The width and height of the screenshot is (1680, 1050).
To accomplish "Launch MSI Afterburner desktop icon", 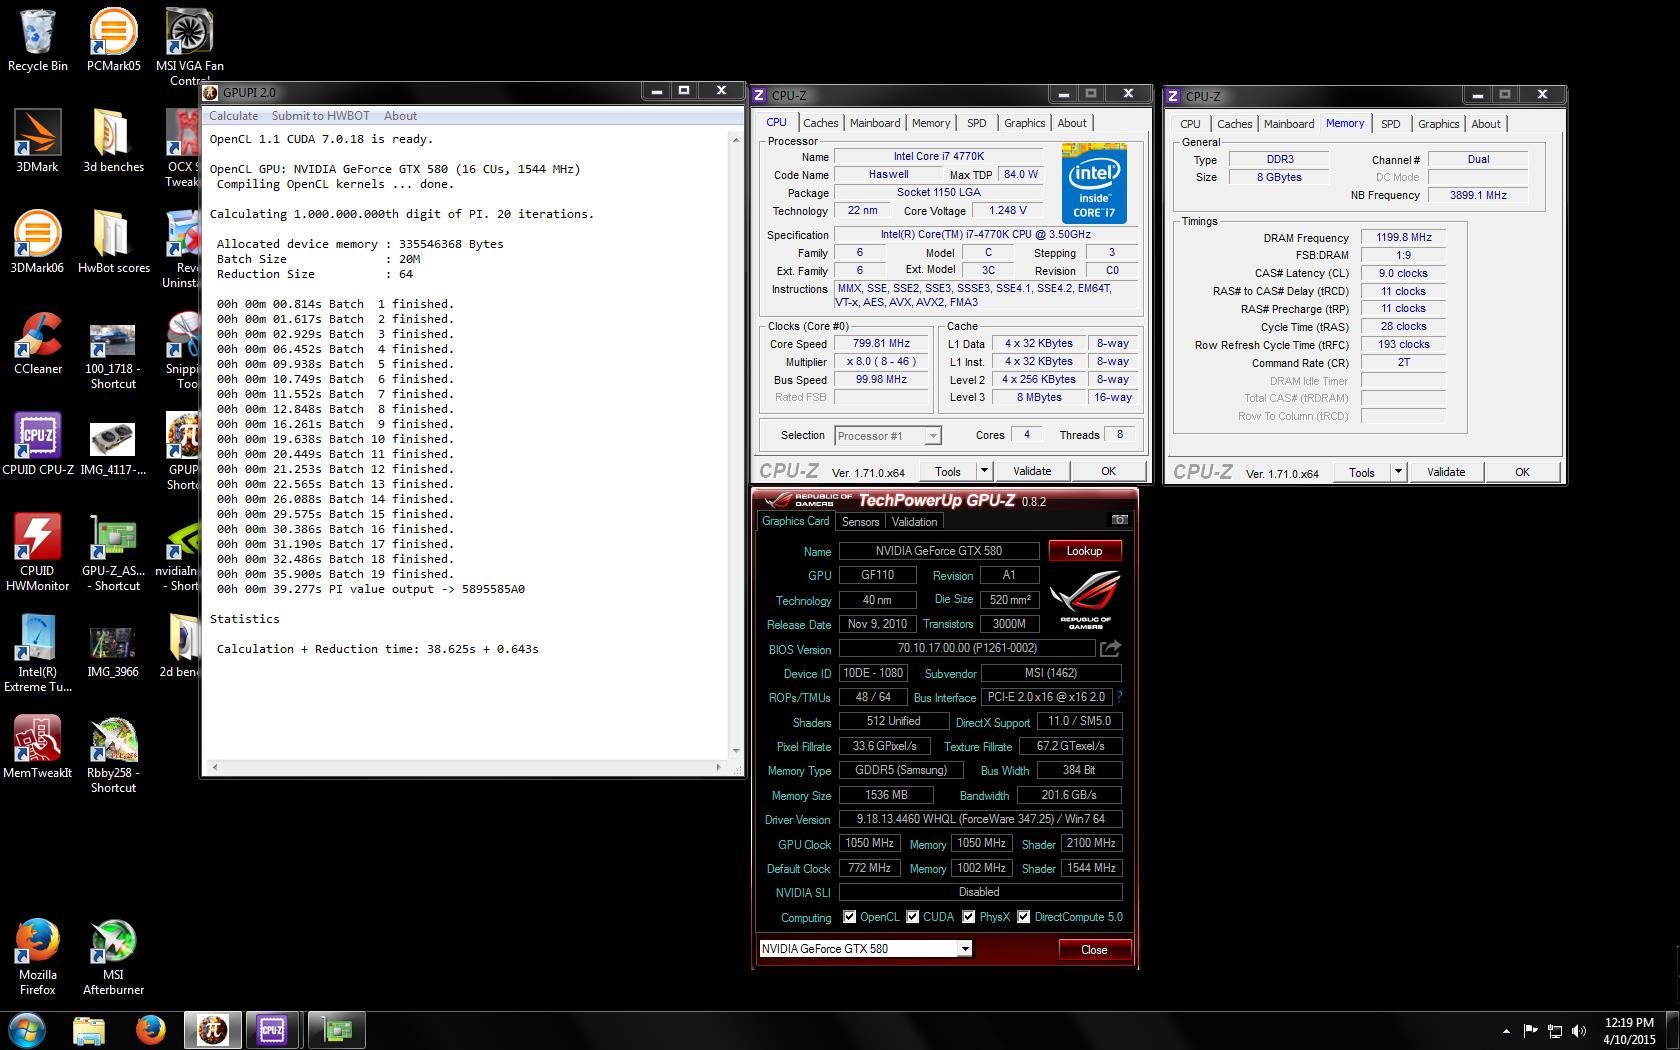I will pos(113,956).
